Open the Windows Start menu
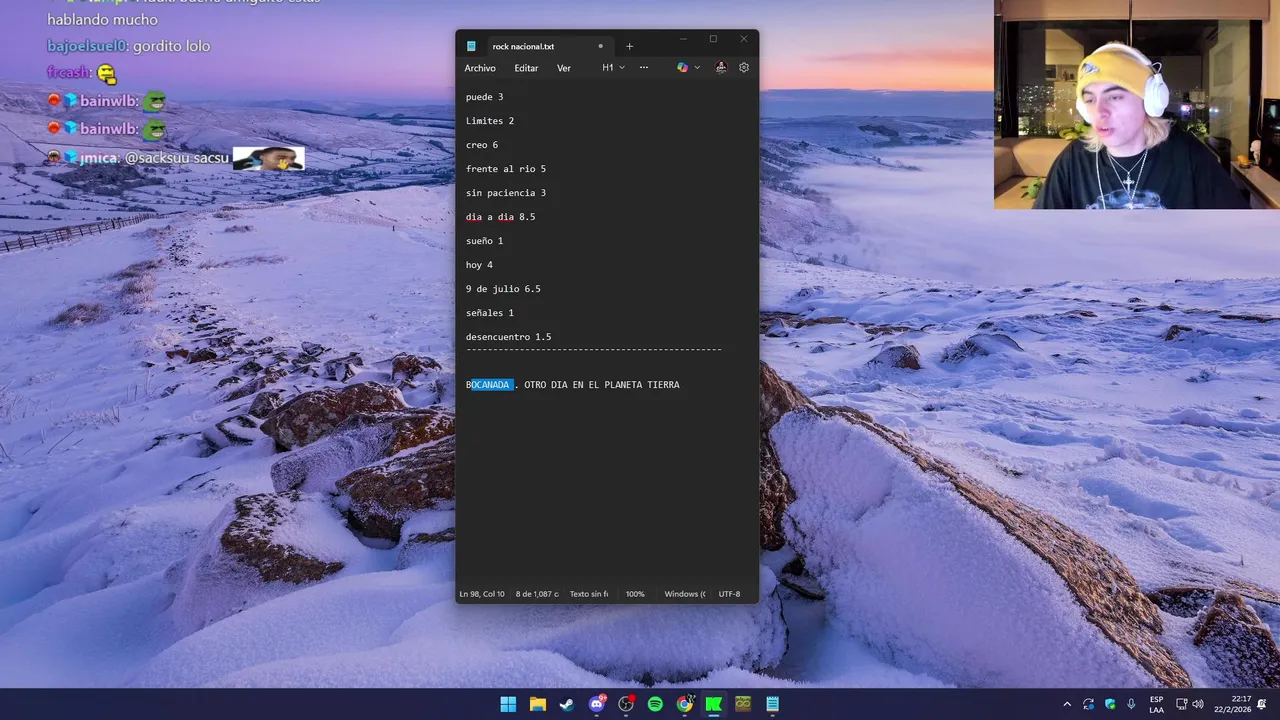The width and height of the screenshot is (1280, 720). pos(508,704)
